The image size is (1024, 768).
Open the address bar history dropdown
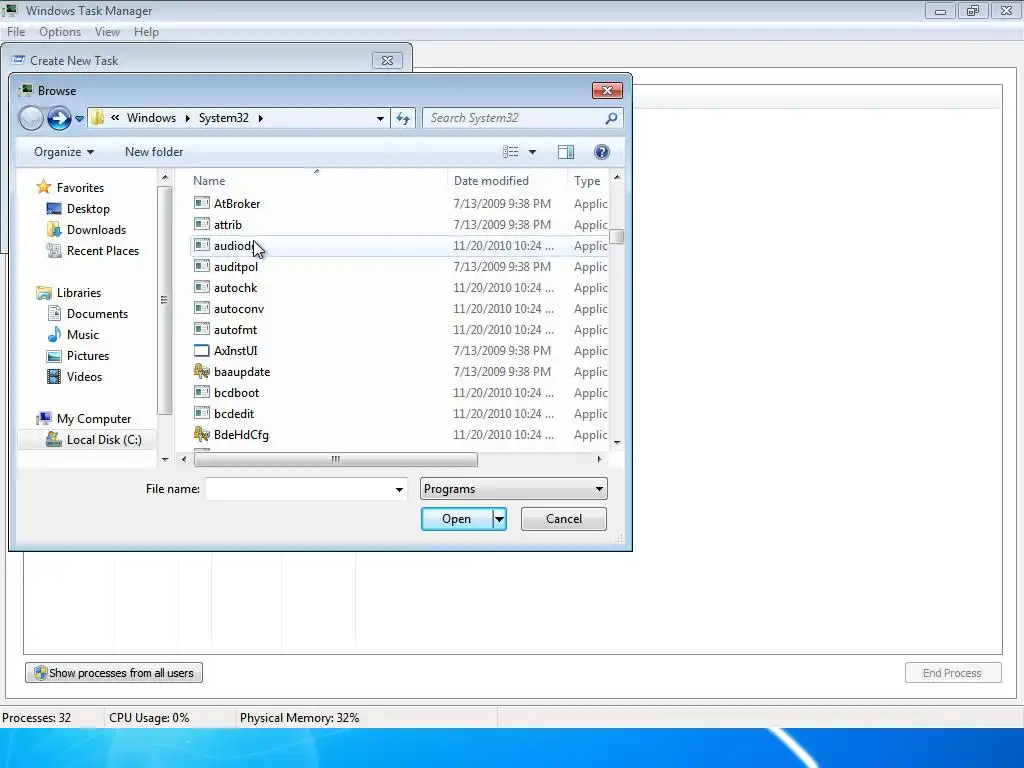(380, 119)
